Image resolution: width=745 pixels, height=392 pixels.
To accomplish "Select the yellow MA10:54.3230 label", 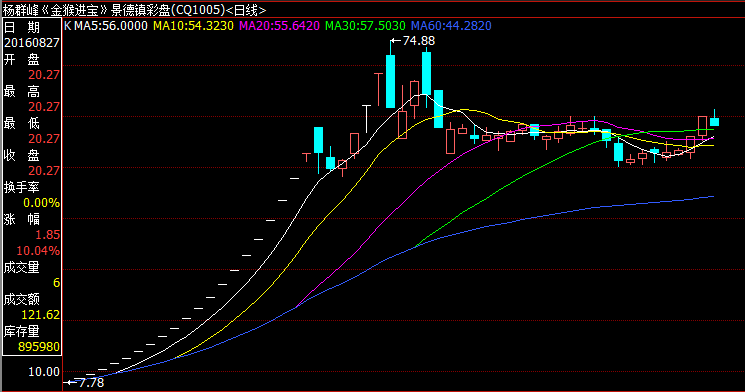I will click(193, 26).
